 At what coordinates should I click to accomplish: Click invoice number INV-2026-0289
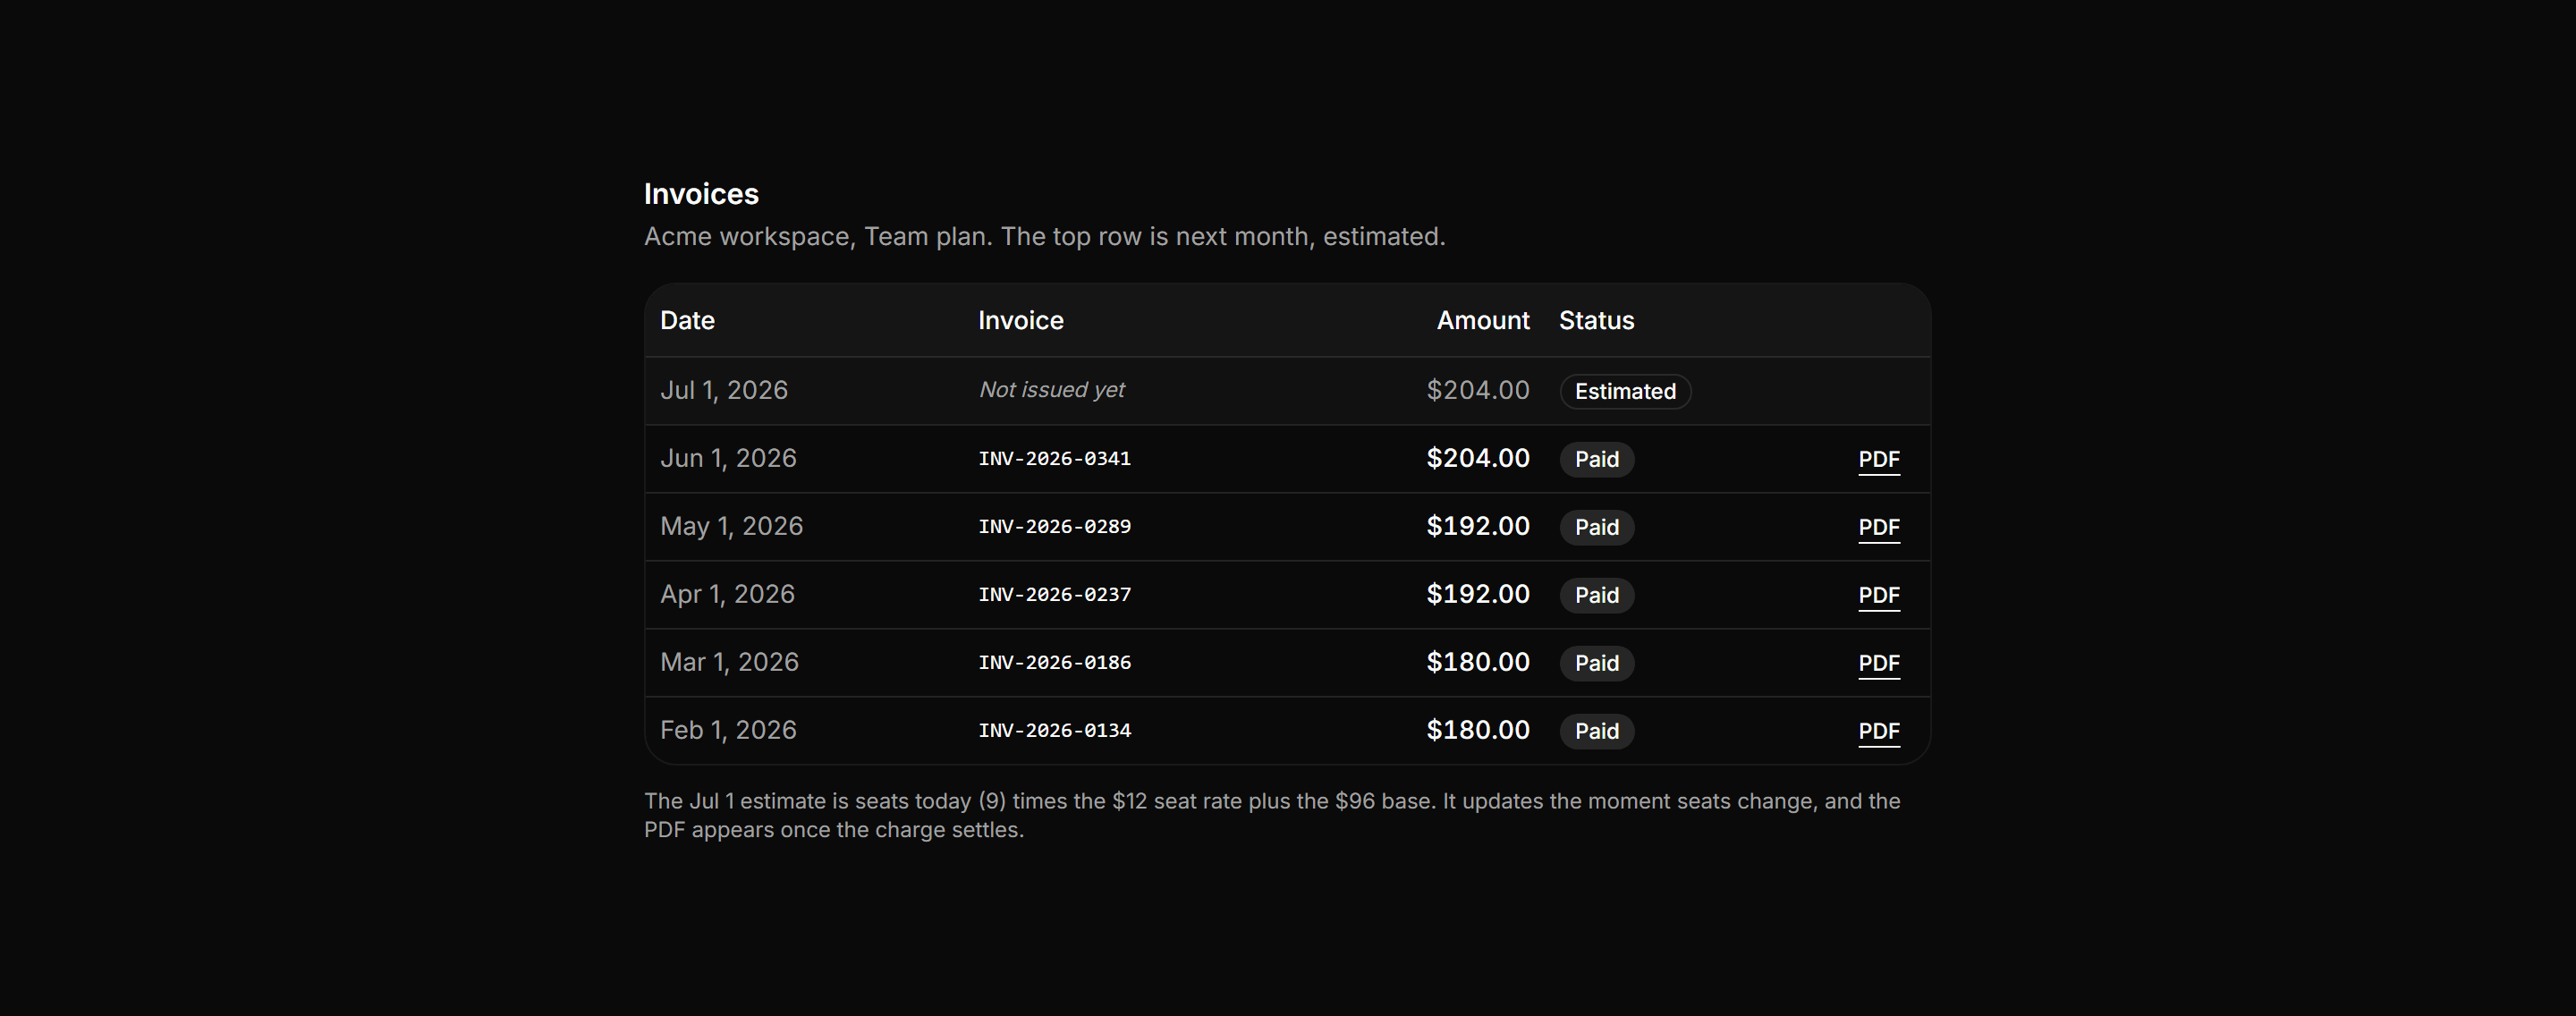1055,527
